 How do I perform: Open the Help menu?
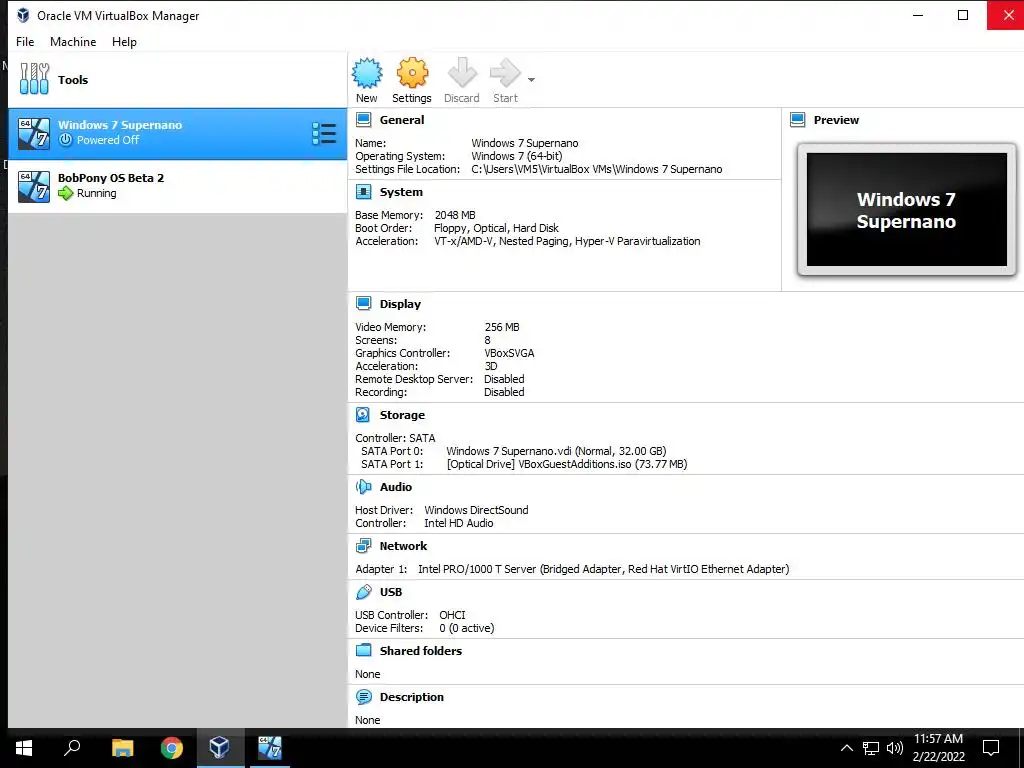coord(124,42)
